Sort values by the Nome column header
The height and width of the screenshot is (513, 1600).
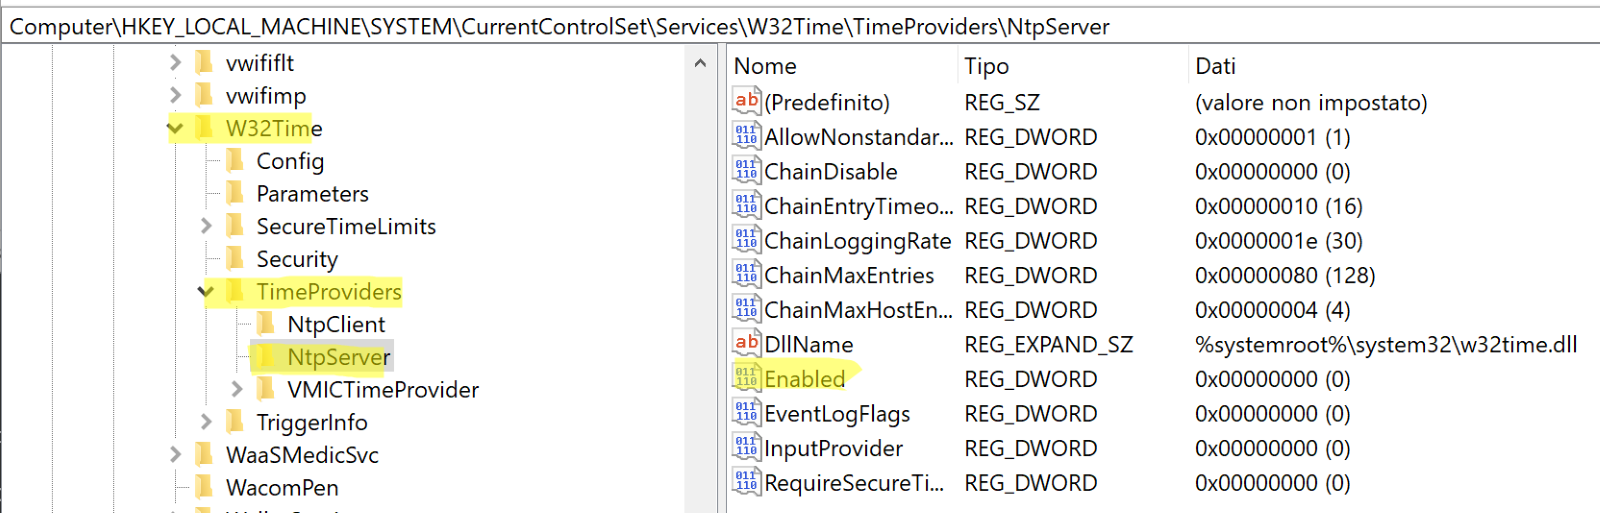pyautogui.click(x=766, y=66)
